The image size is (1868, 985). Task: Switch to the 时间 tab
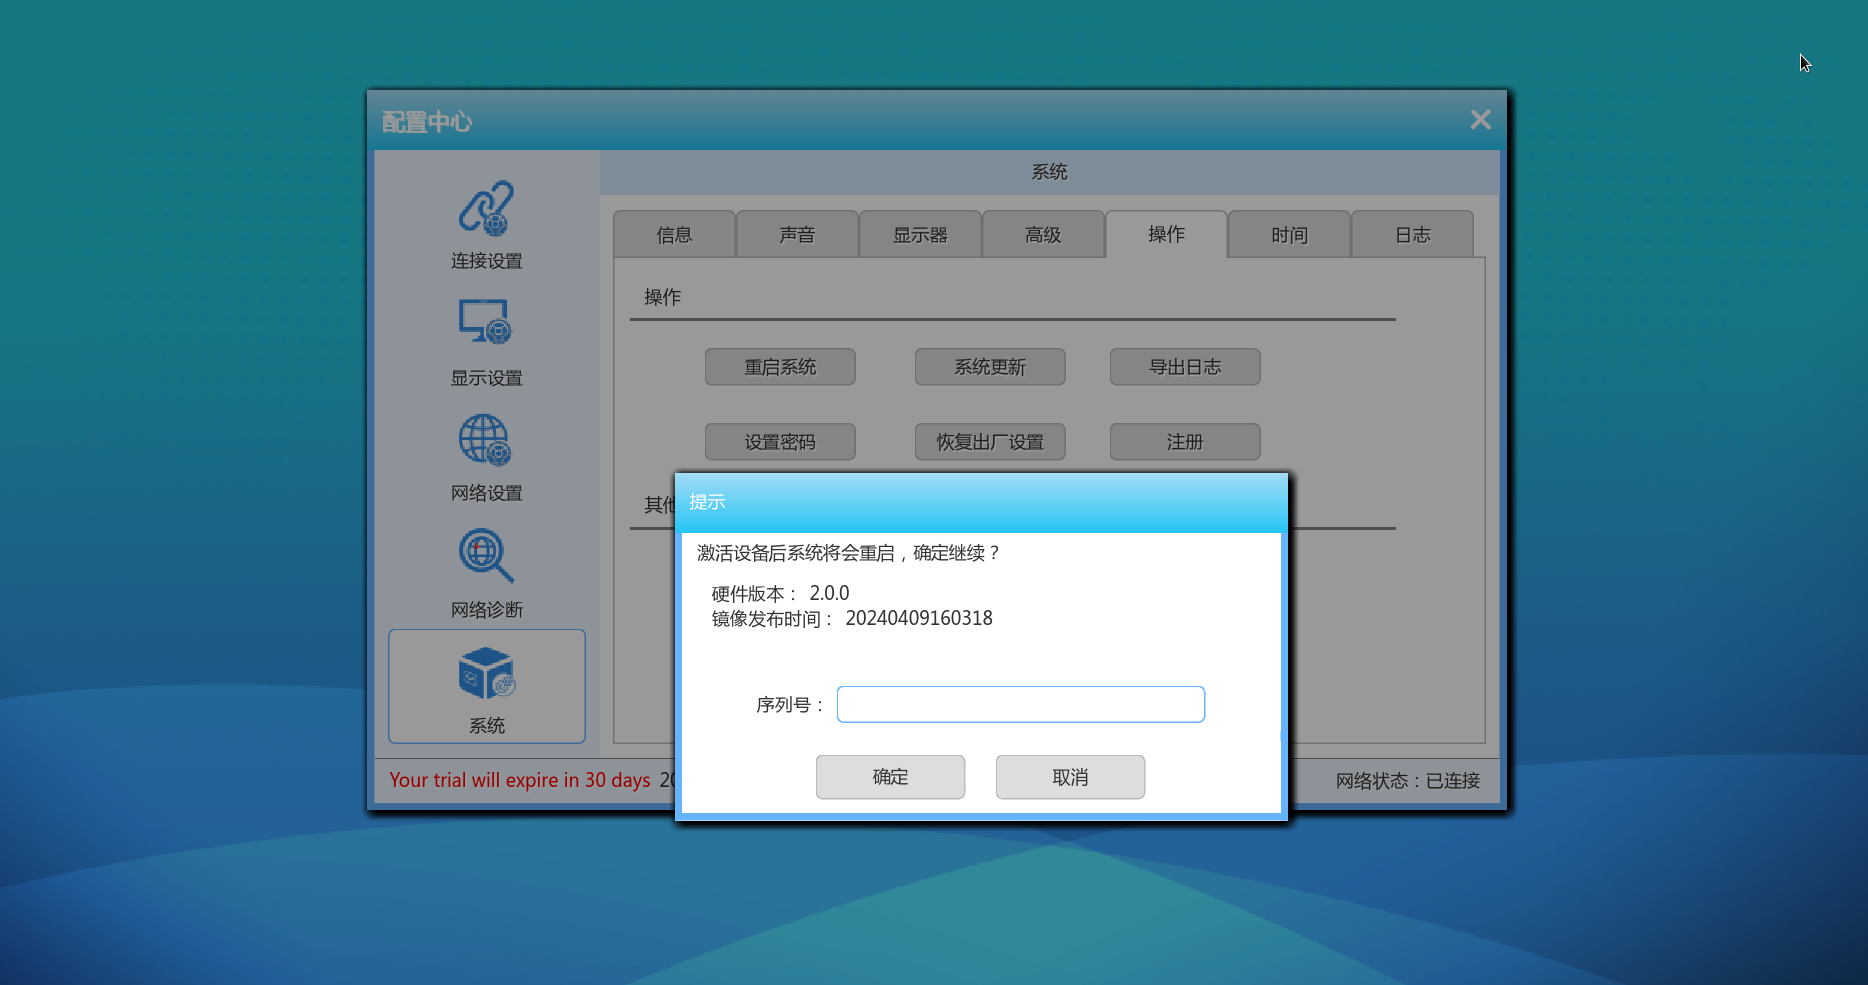[x=1289, y=235]
